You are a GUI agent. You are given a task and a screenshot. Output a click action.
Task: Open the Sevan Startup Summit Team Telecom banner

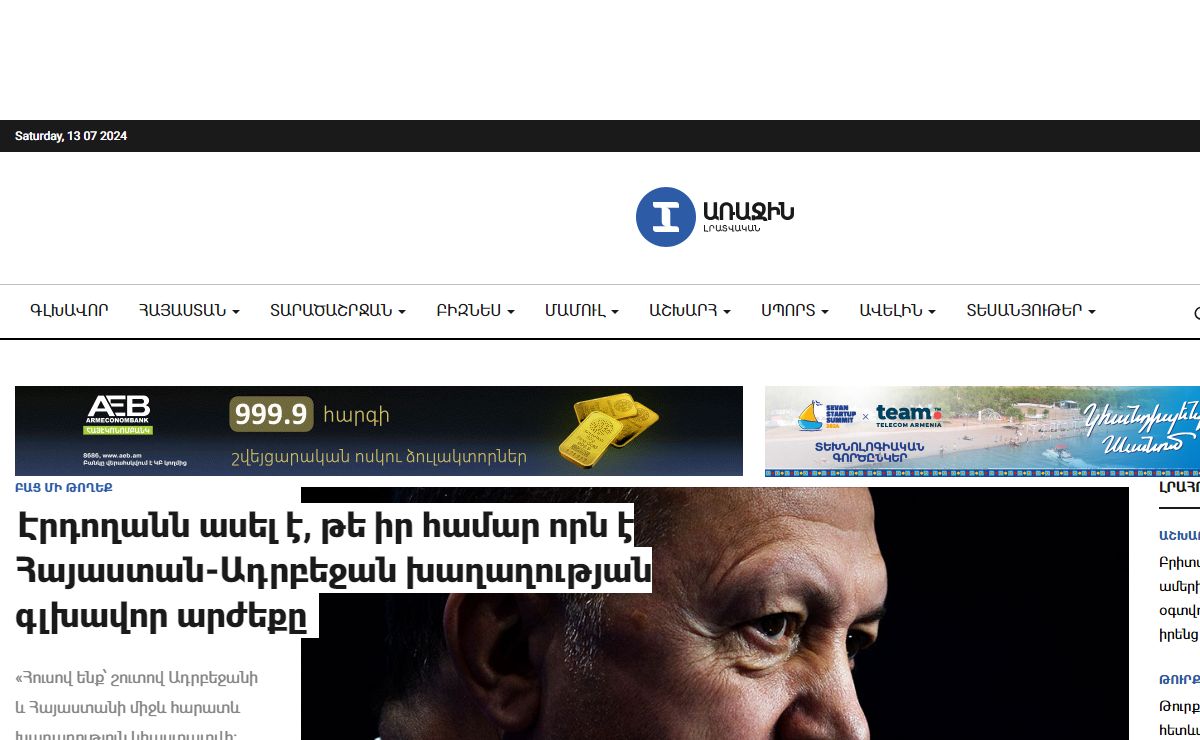(982, 431)
